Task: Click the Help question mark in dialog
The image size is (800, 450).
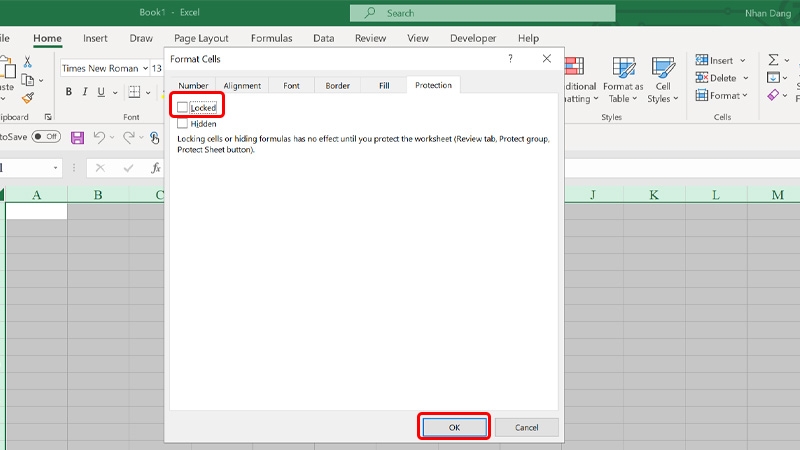Action: tap(510, 59)
